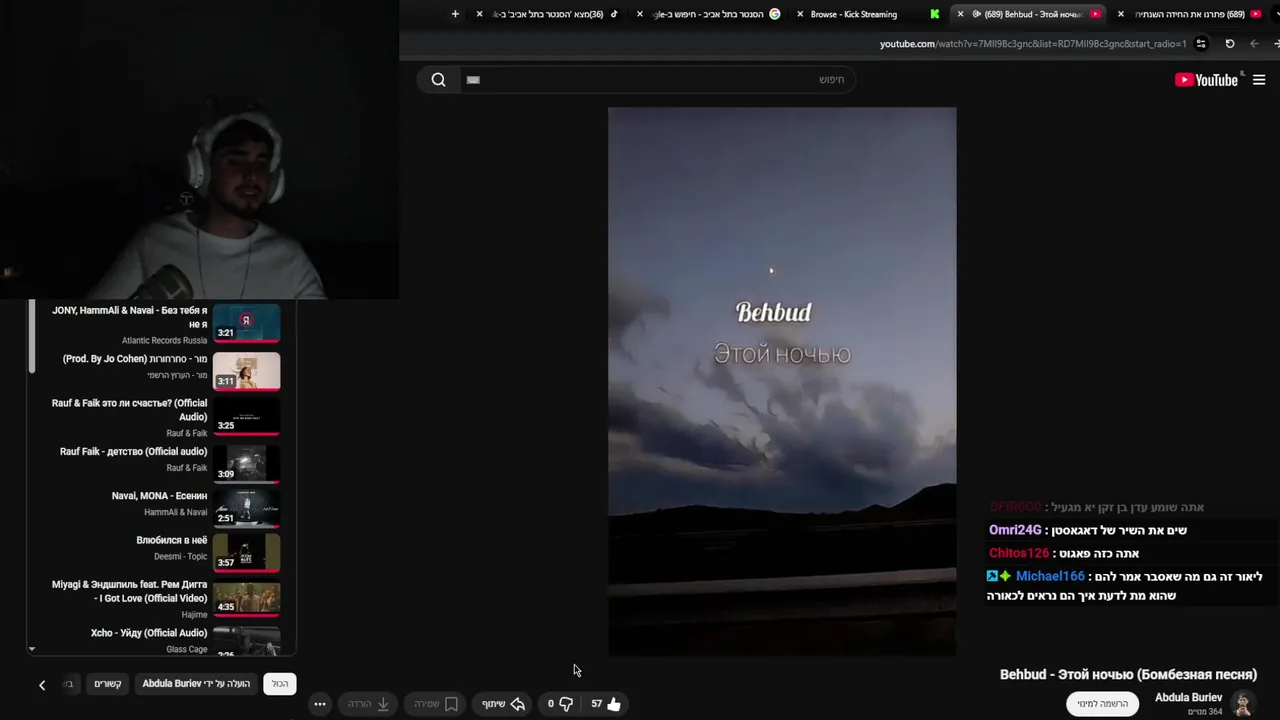Viewport: 1280px width, 720px height.
Task: Click the playlist panel scrollbar thumb
Action: pos(32,337)
